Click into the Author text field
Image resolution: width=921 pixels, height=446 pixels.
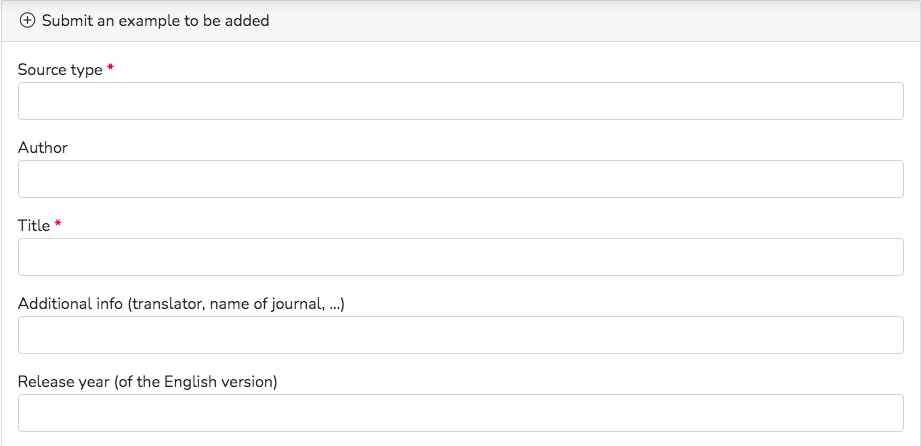(460, 179)
